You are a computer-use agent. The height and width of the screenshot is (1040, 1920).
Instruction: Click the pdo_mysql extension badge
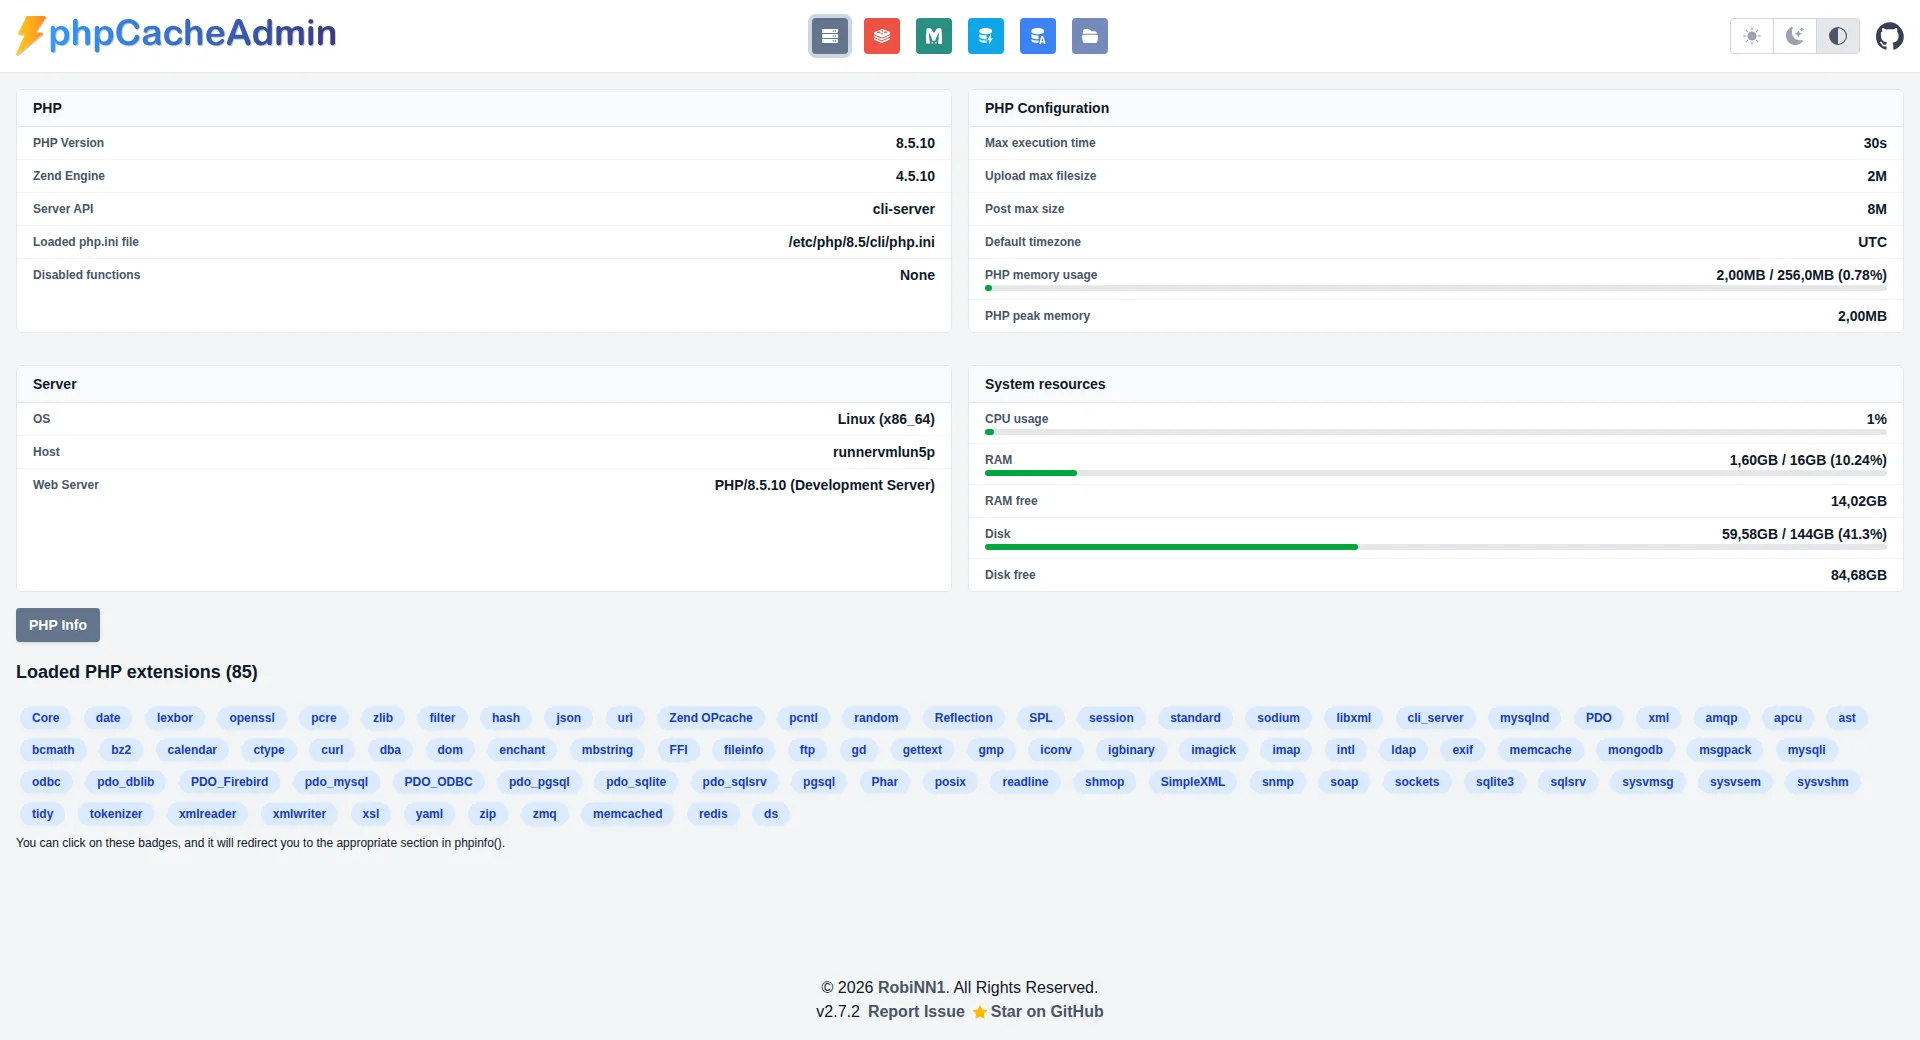[336, 782]
